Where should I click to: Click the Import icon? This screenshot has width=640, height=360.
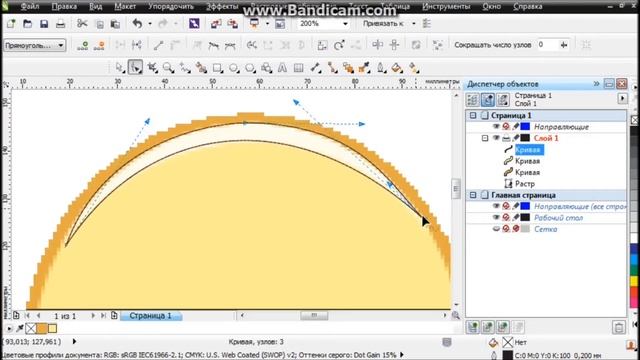[216, 24]
